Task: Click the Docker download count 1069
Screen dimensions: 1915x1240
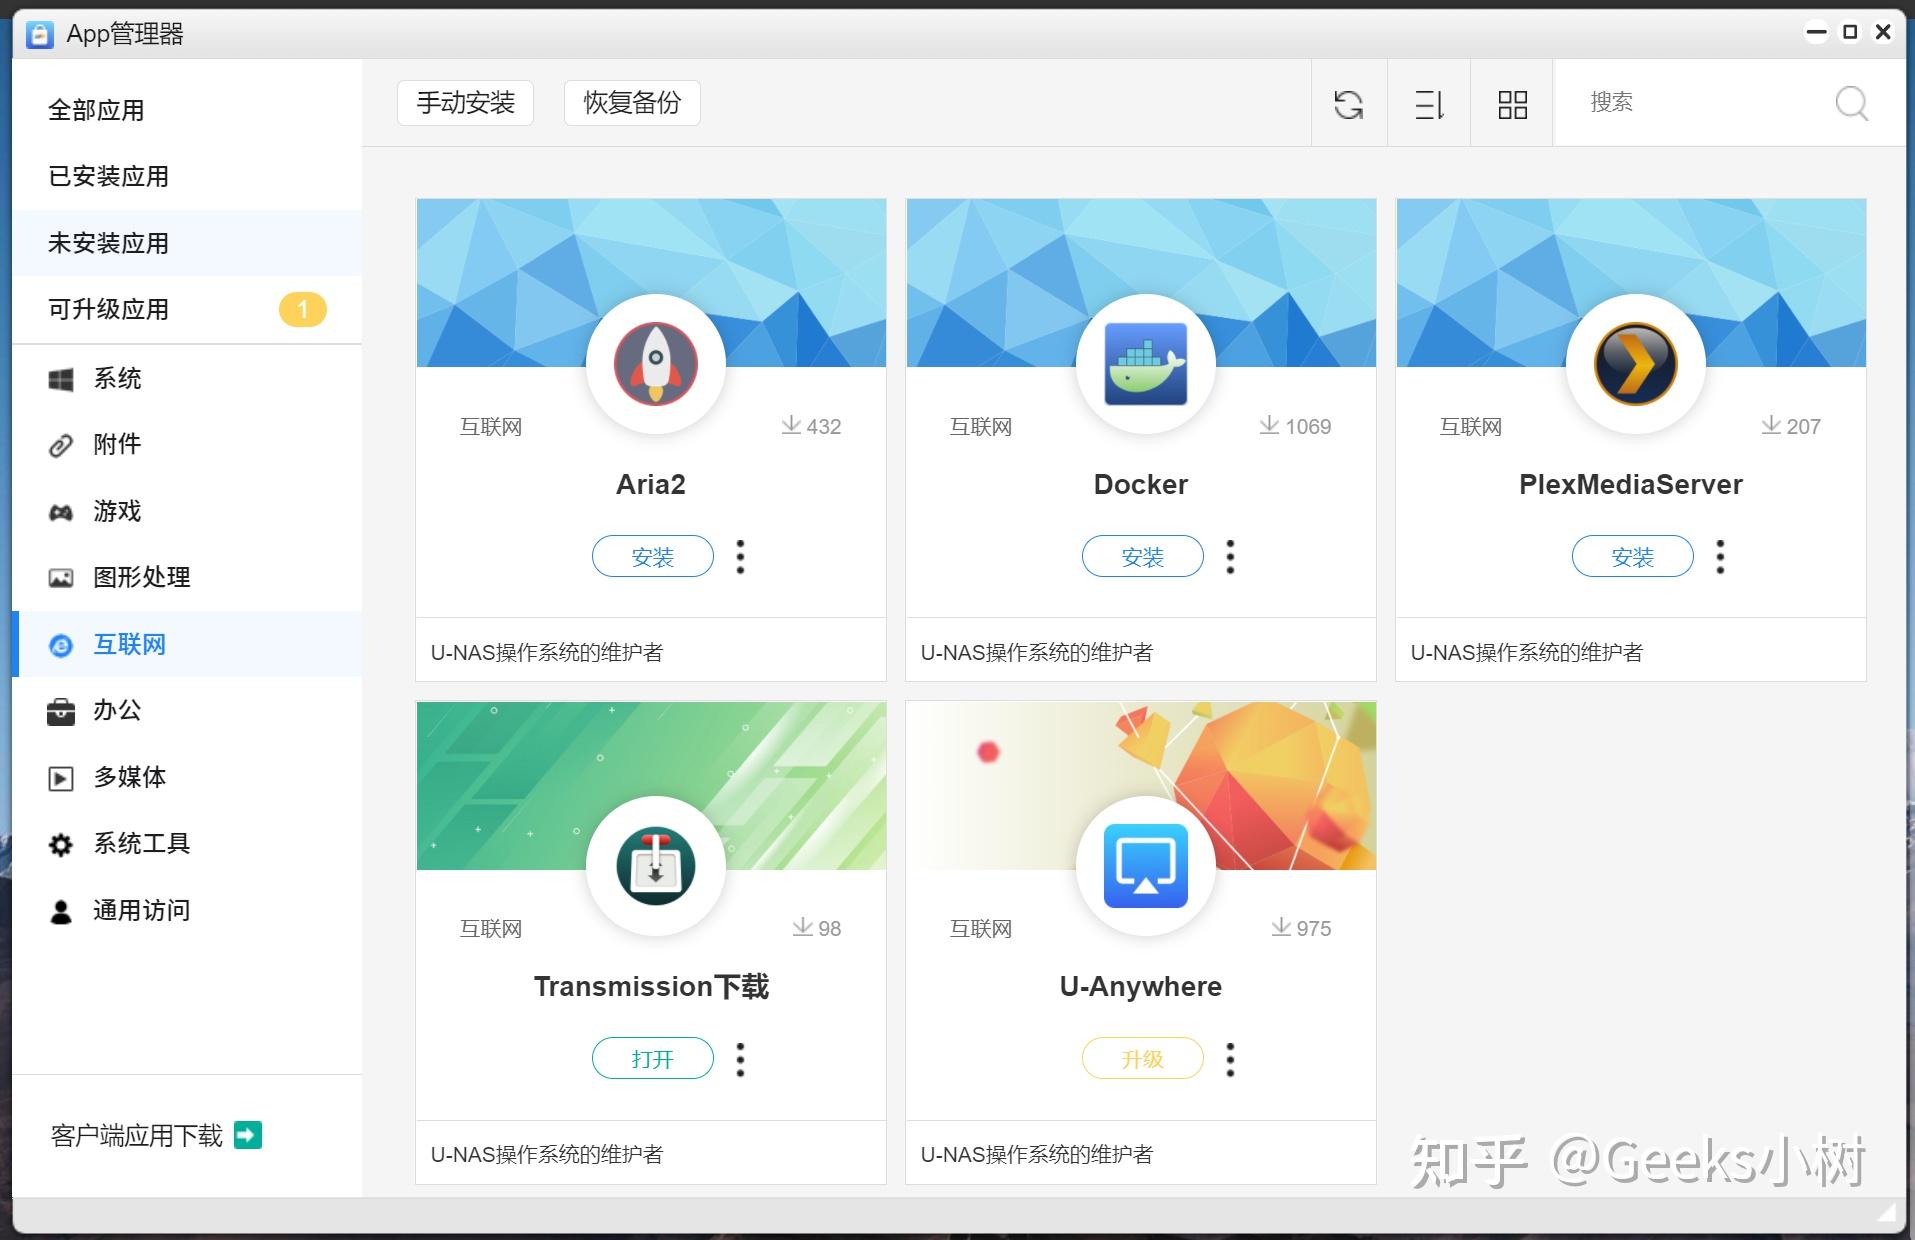Action: 1295,427
